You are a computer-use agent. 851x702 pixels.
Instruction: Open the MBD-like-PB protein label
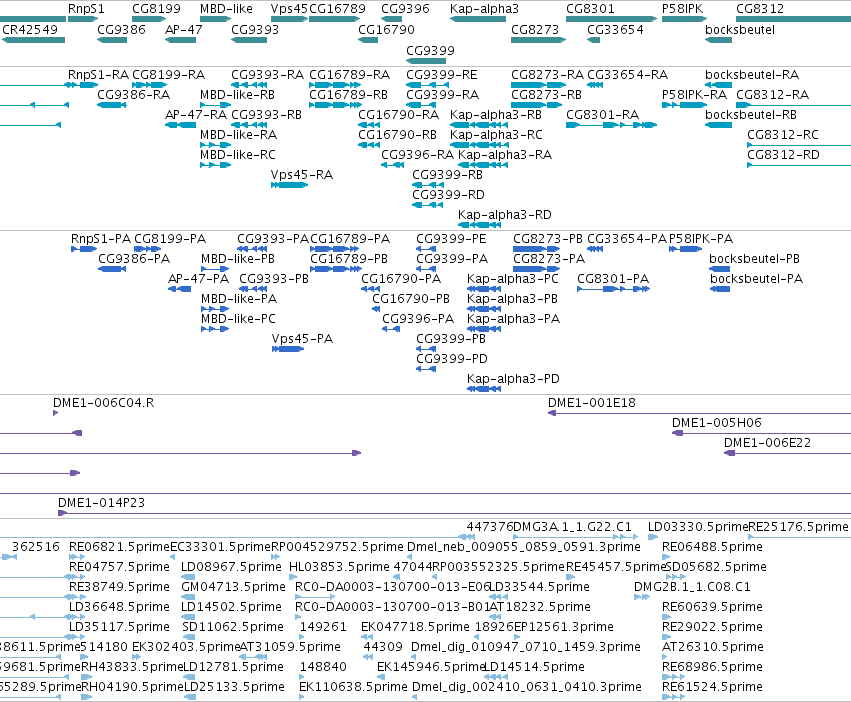click(x=238, y=258)
